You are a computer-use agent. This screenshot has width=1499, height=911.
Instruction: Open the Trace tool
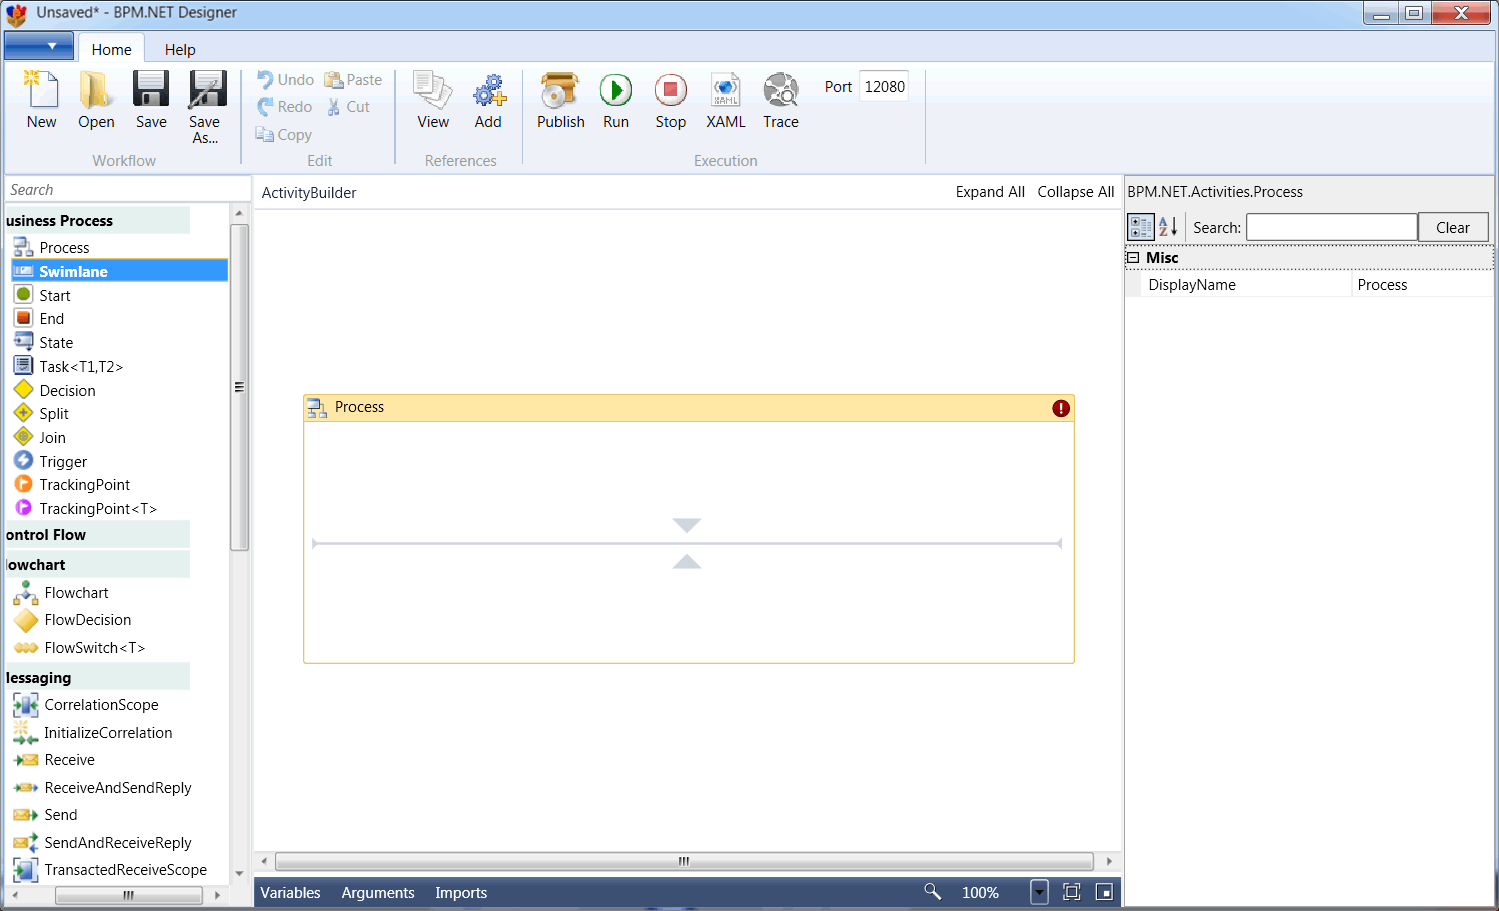point(781,101)
